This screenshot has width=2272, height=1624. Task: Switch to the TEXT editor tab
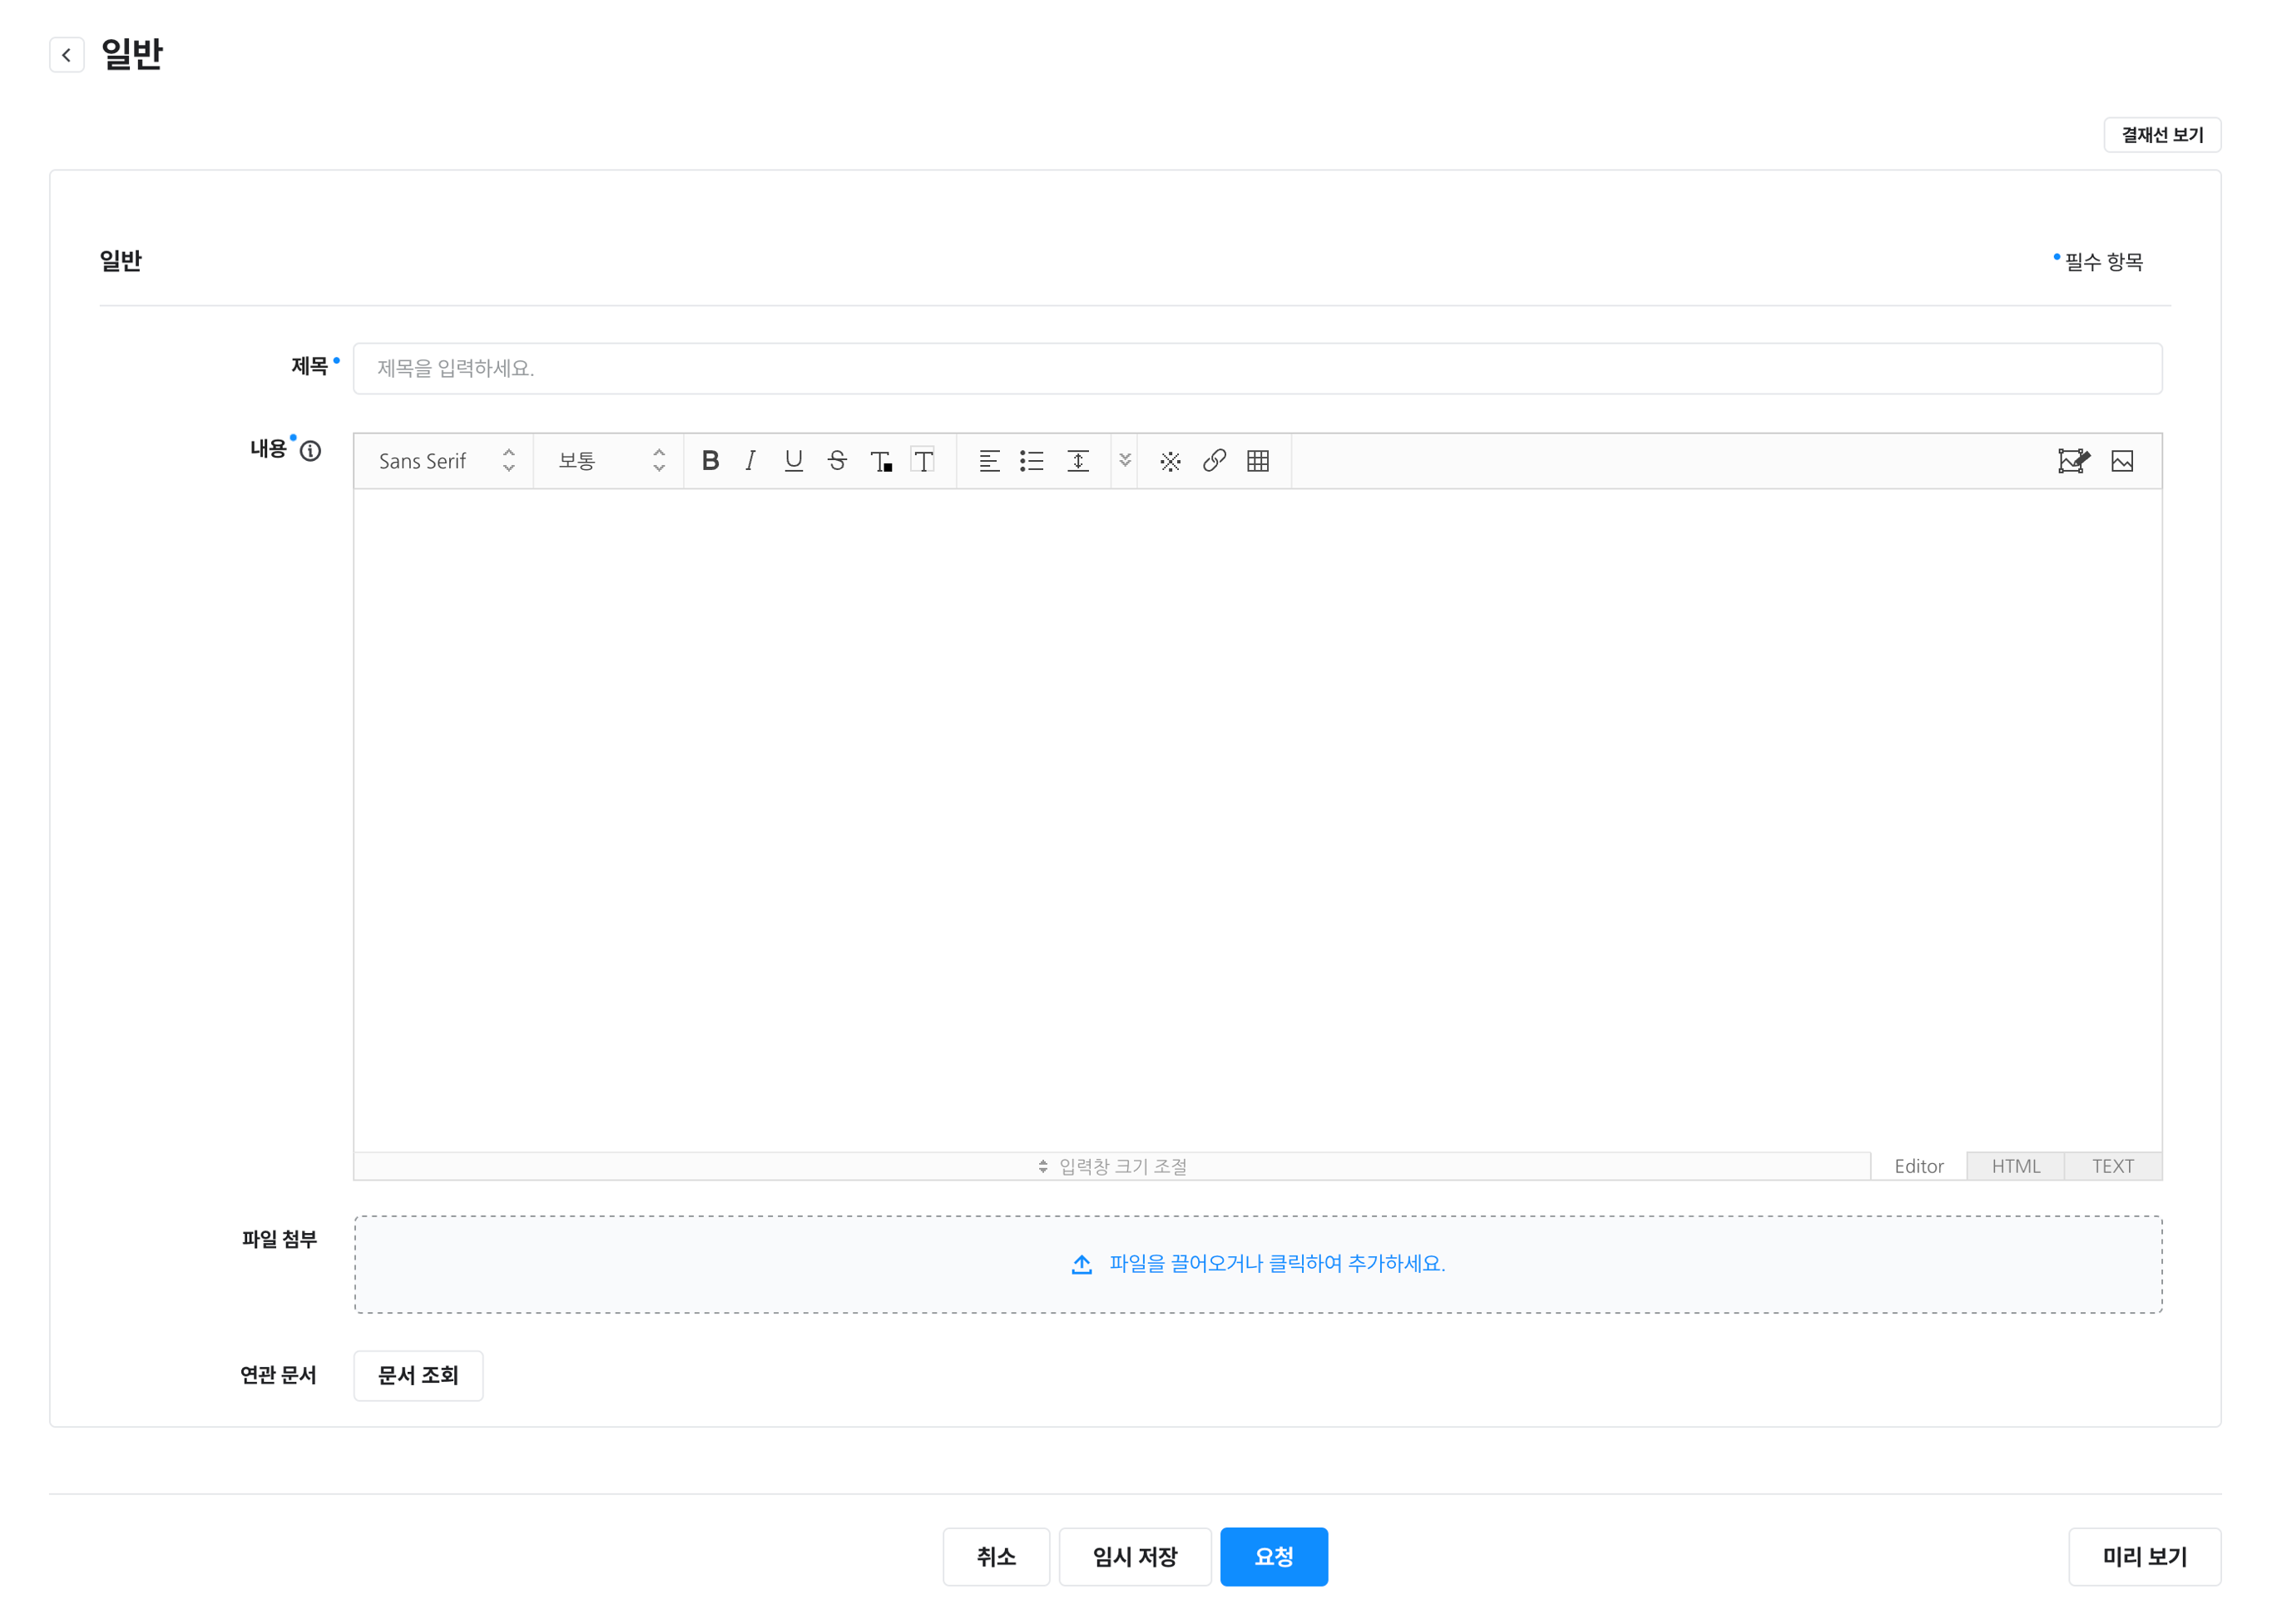2112,1166
